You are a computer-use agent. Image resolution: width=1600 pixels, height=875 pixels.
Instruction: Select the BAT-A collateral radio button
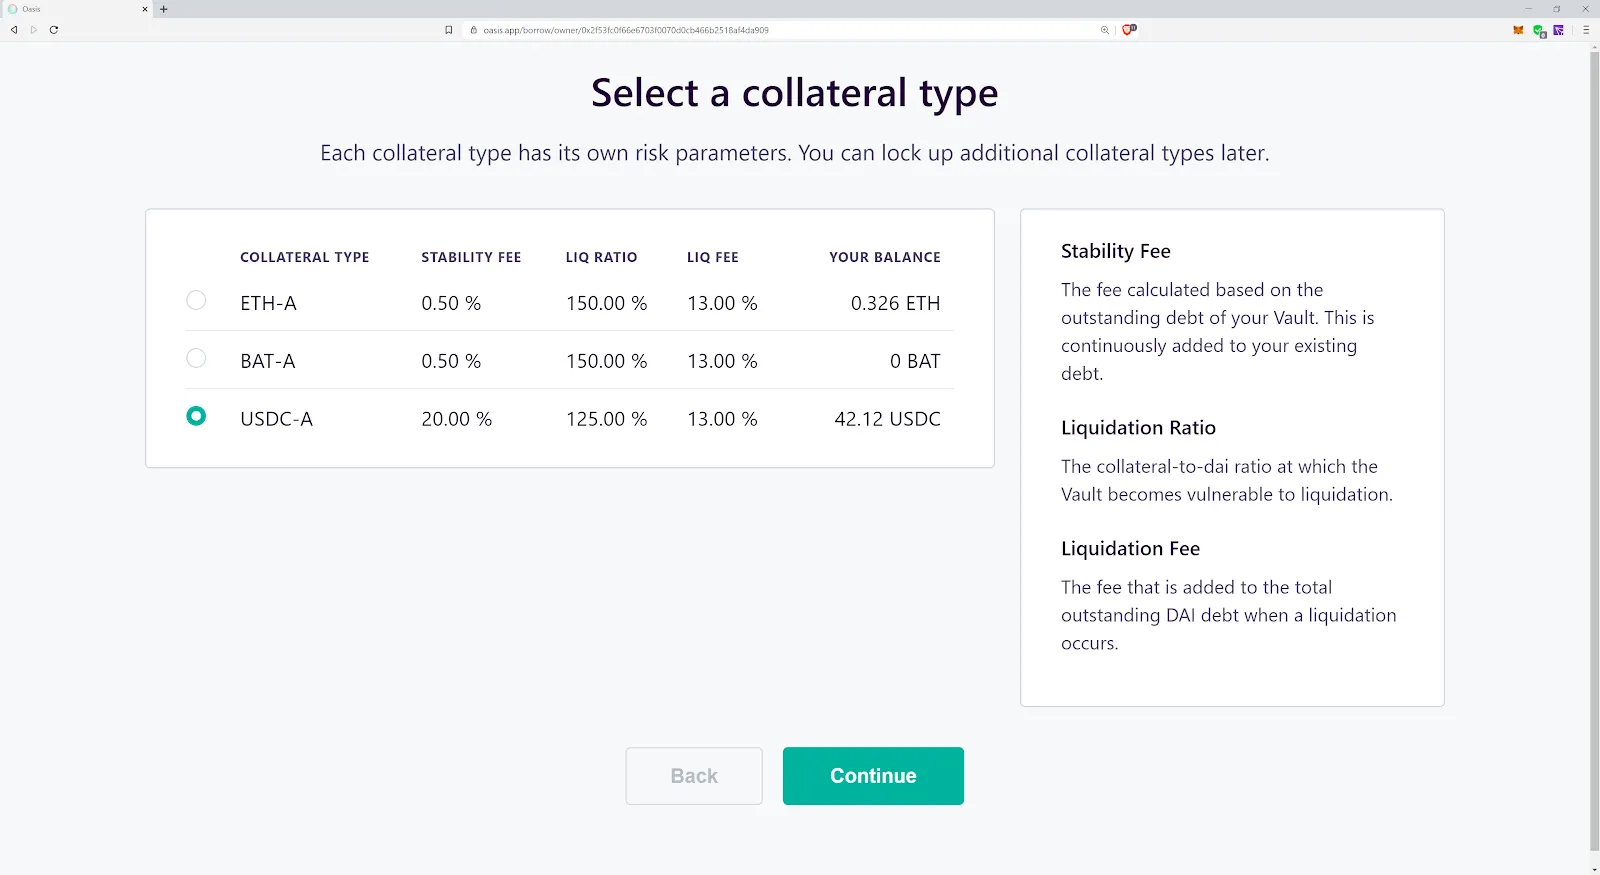point(196,358)
